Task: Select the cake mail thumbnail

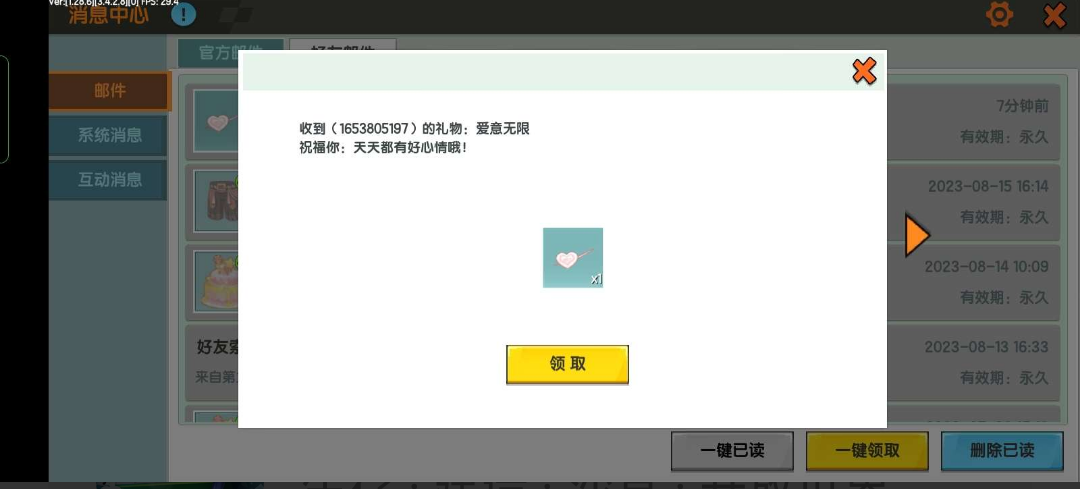Action: (216, 282)
